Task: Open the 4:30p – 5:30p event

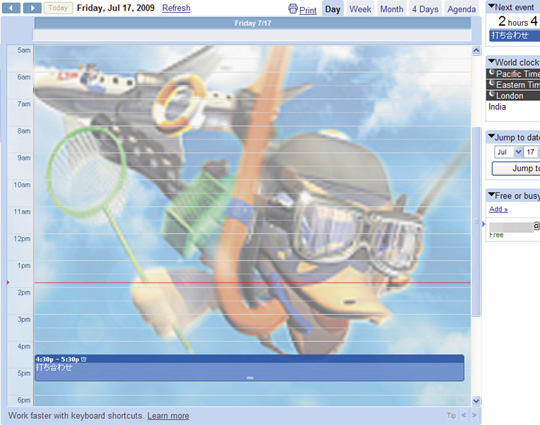Action: coord(249,368)
